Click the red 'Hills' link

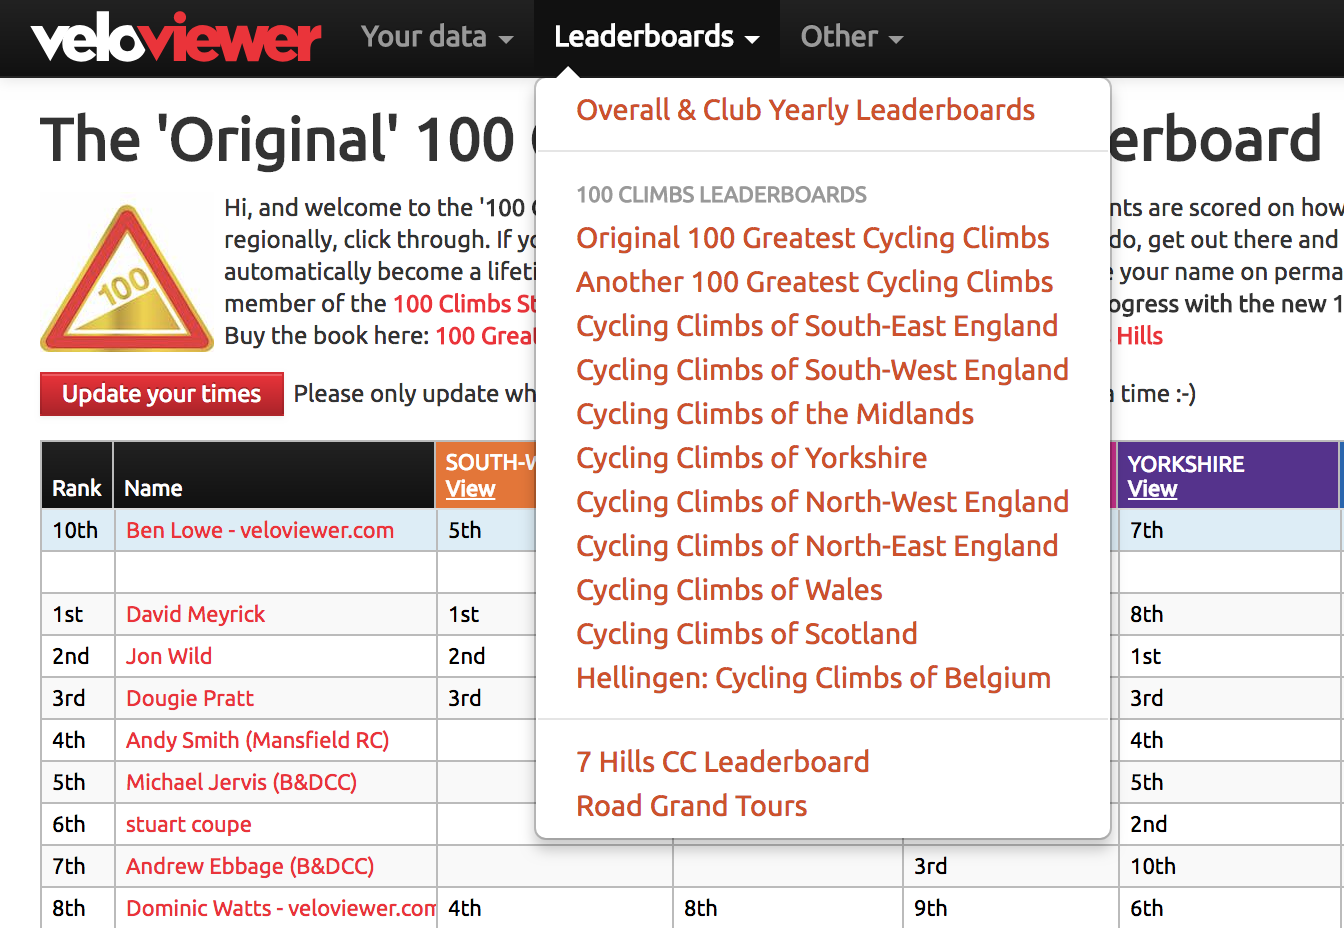(x=1139, y=336)
